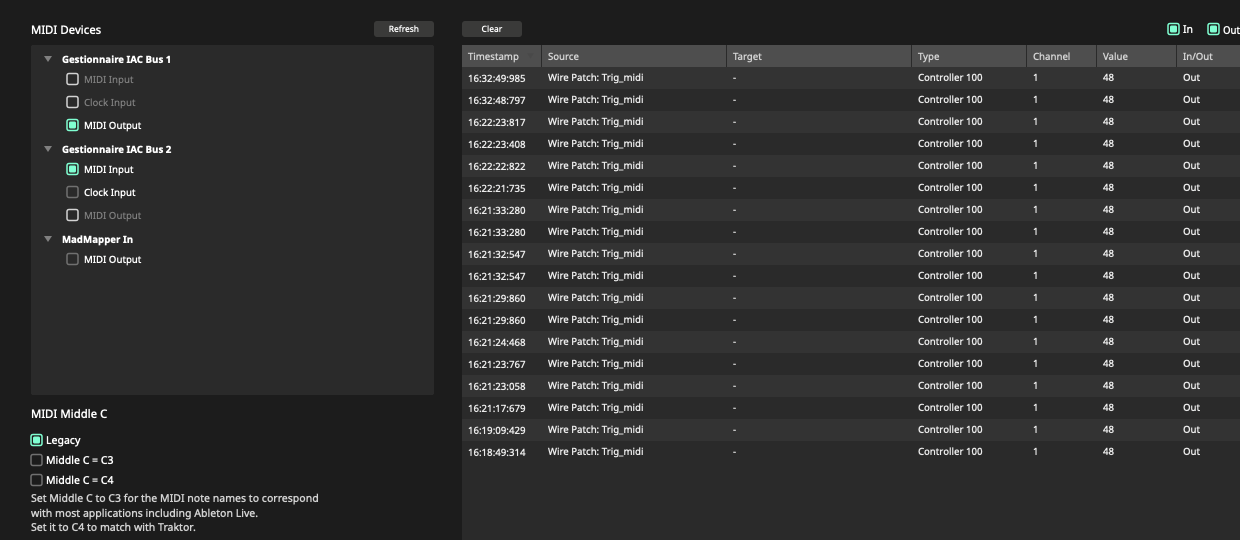Enable Clock Input under Gestionnaire IAC Bus 2
This screenshot has height=540, width=1240.
coord(72,192)
